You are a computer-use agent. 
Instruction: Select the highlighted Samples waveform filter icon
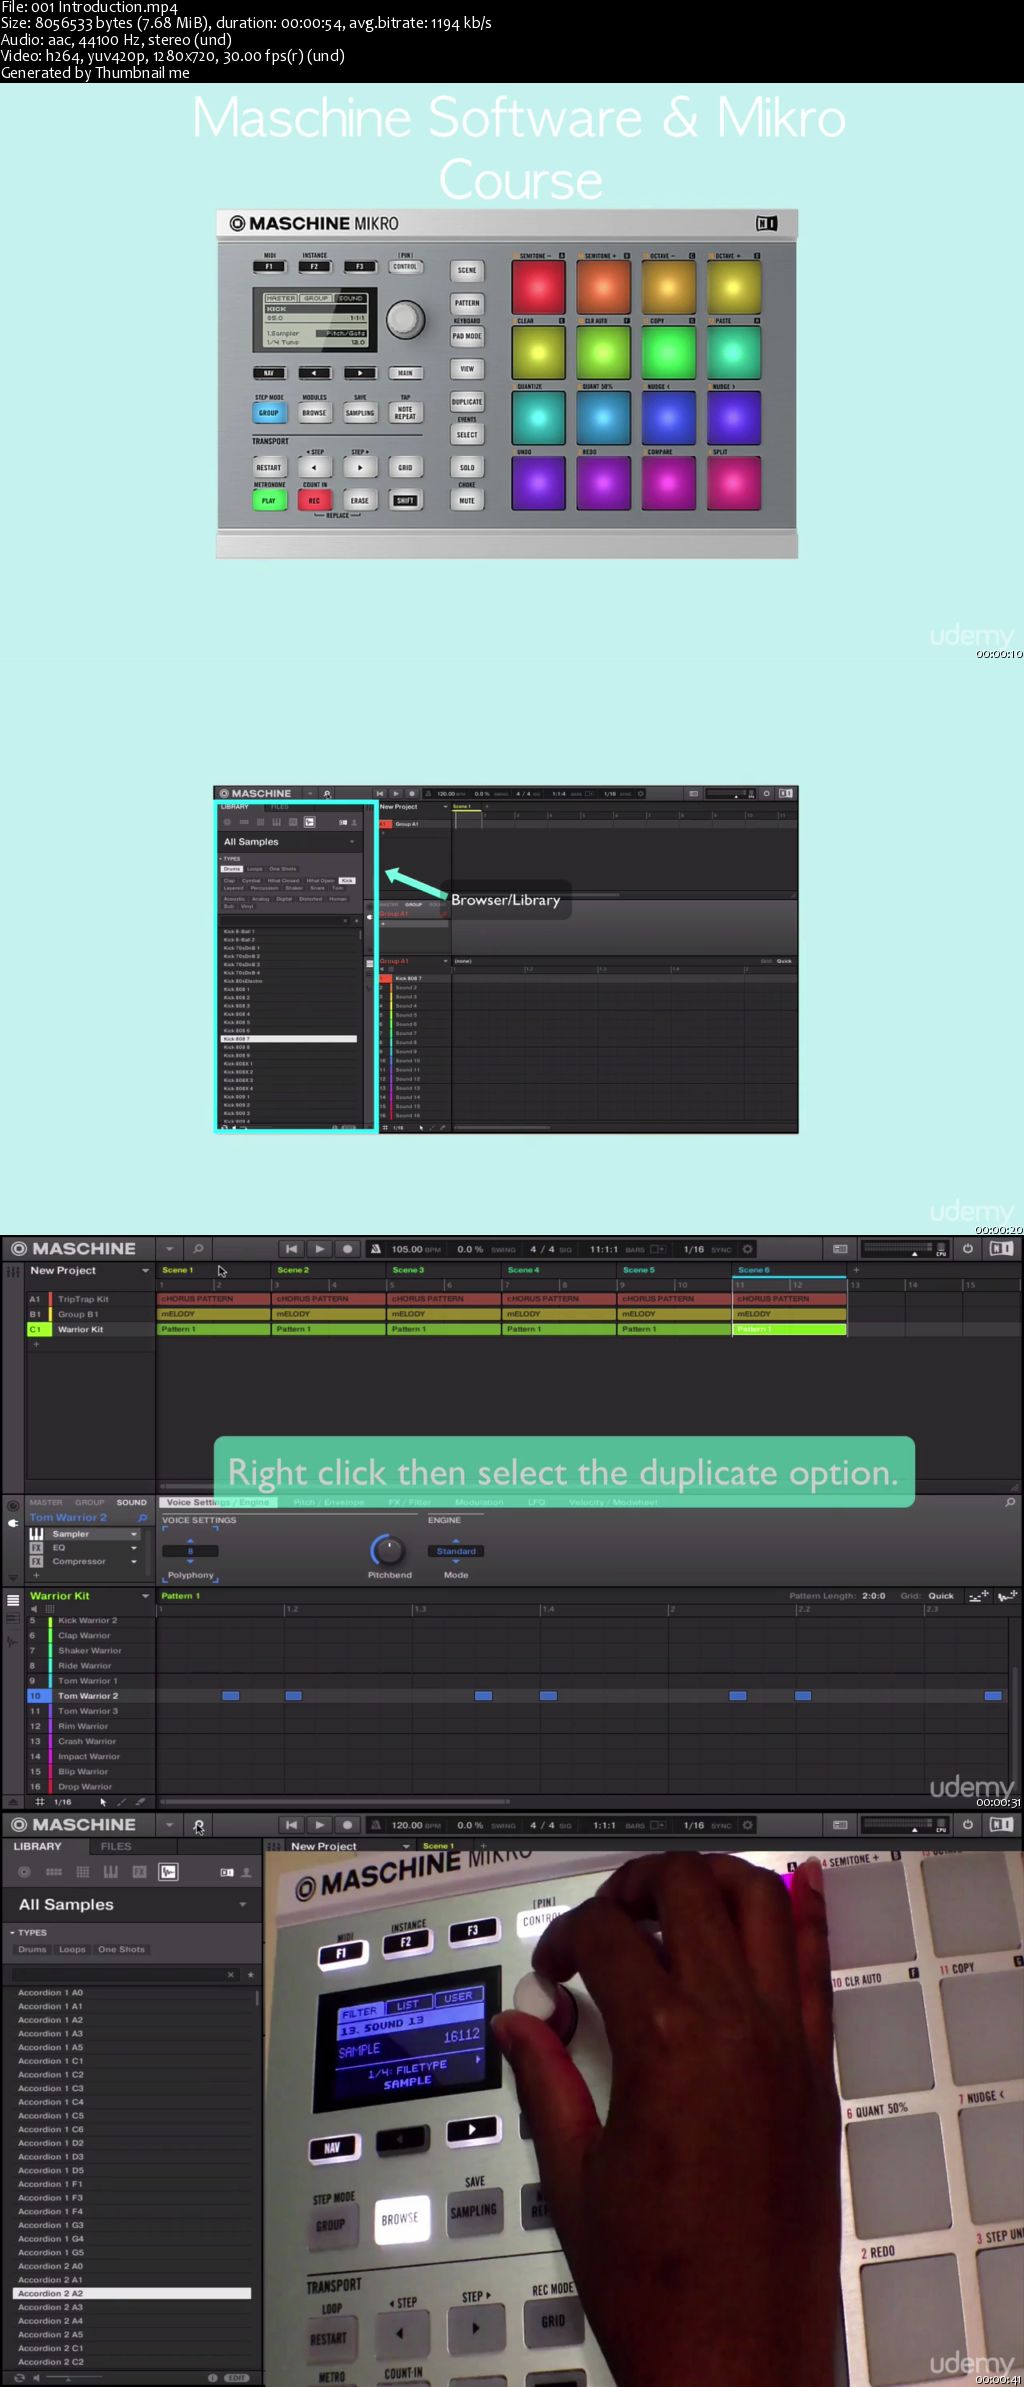click(169, 1872)
